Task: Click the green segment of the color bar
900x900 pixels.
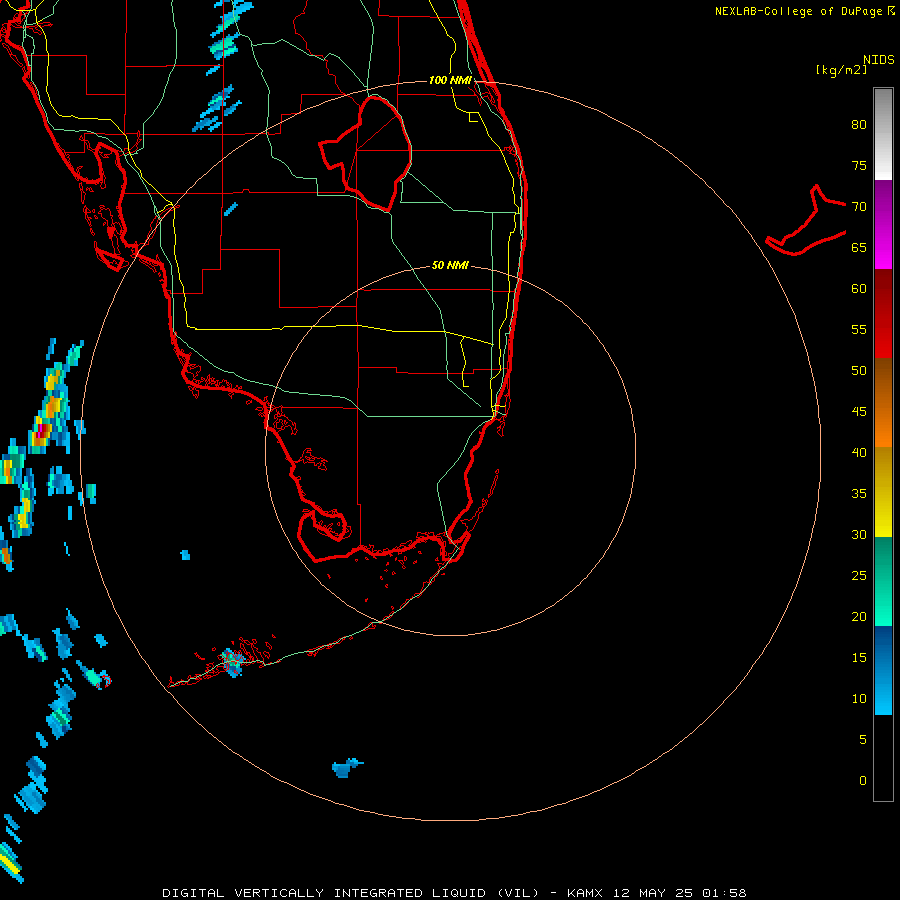Action: click(x=883, y=581)
